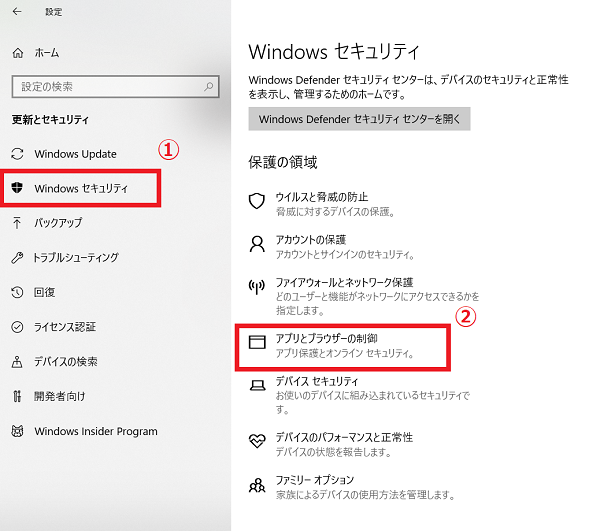Screen dimensions: 600x531
Task: Click アカウントとサインインのセキュリティ。 description
Action: click(x=345, y=254)
